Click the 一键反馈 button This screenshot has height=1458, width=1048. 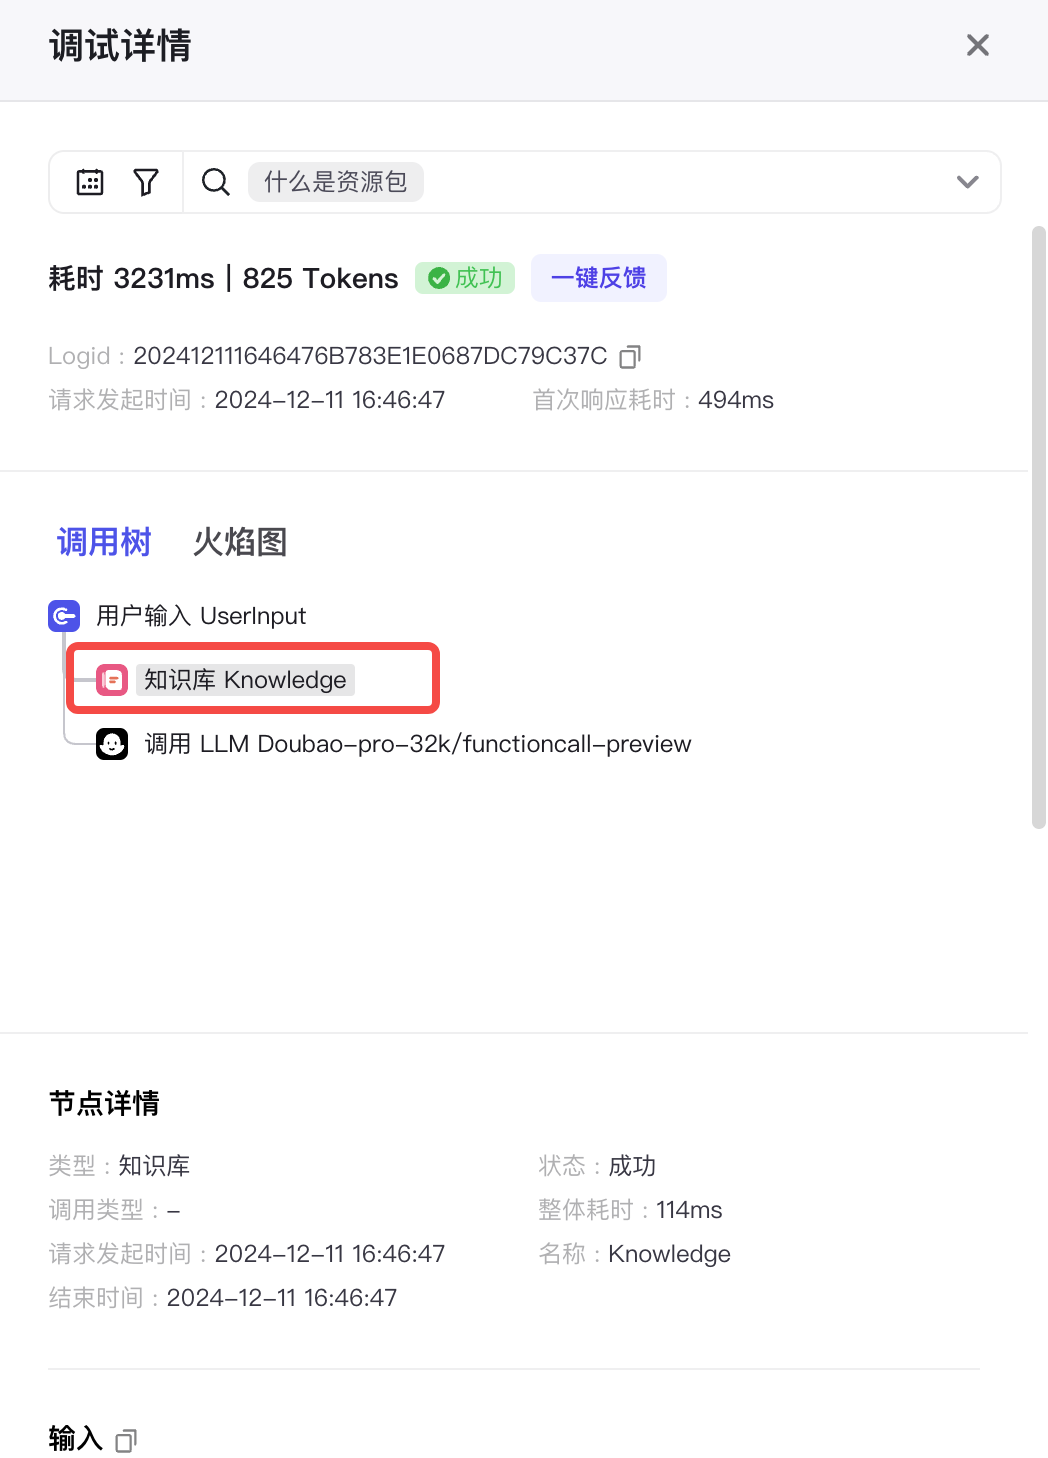pos(599,278)
